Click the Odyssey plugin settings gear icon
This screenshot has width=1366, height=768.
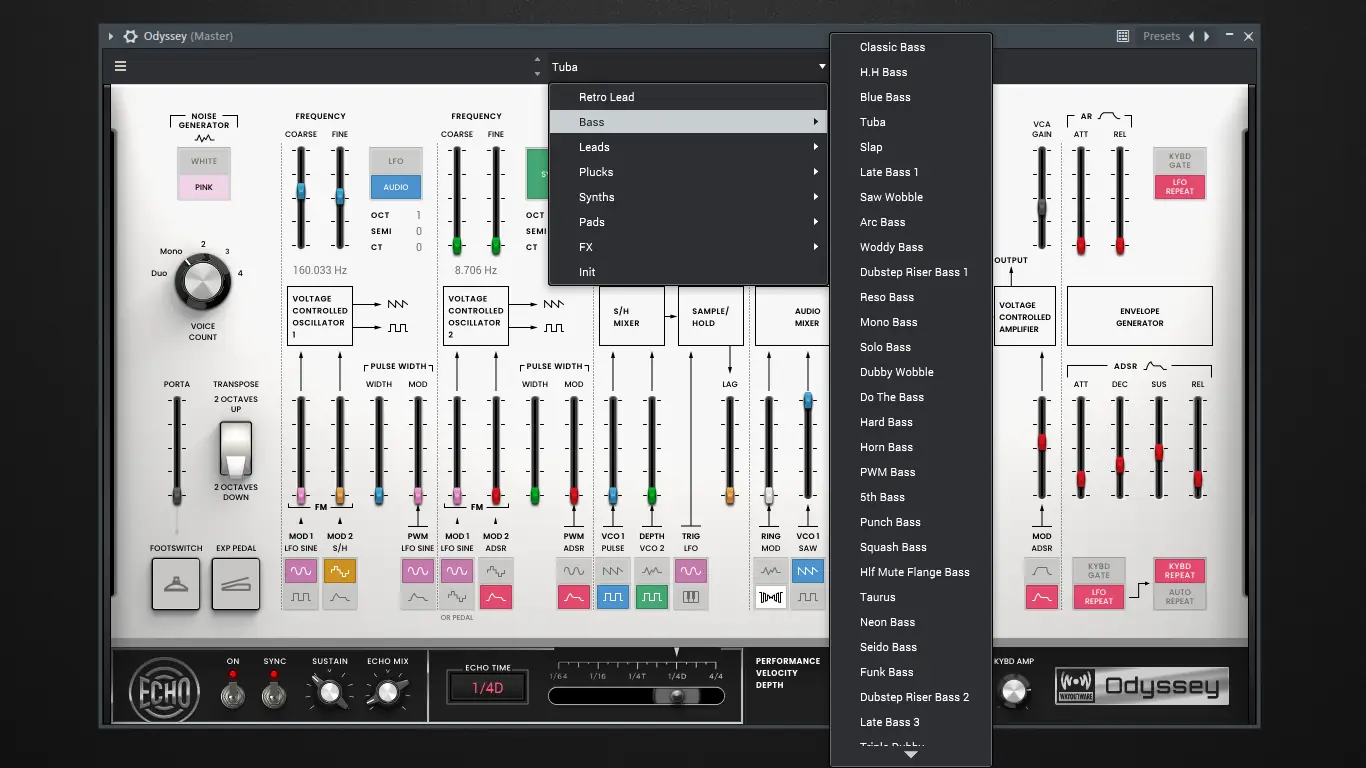point(130,37)
